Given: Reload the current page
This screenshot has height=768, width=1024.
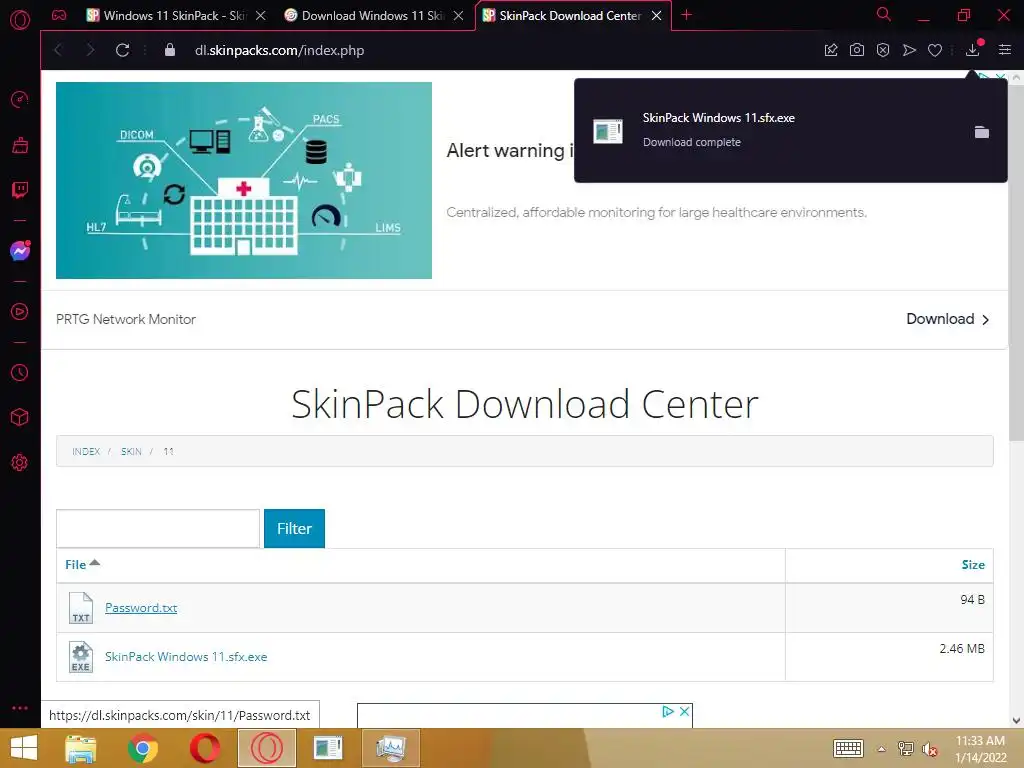Looking at the screenshot, I should point(122,50).
